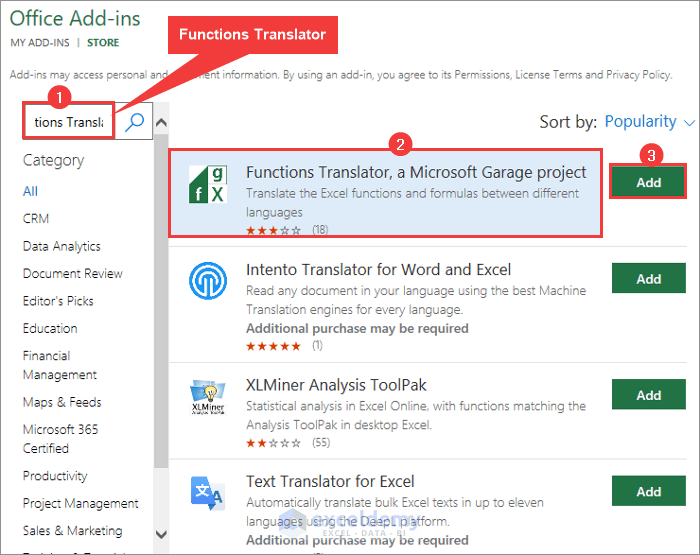Click the Functions Translator star rating
This screenshot has height=555, width=700.
point(273,230)
